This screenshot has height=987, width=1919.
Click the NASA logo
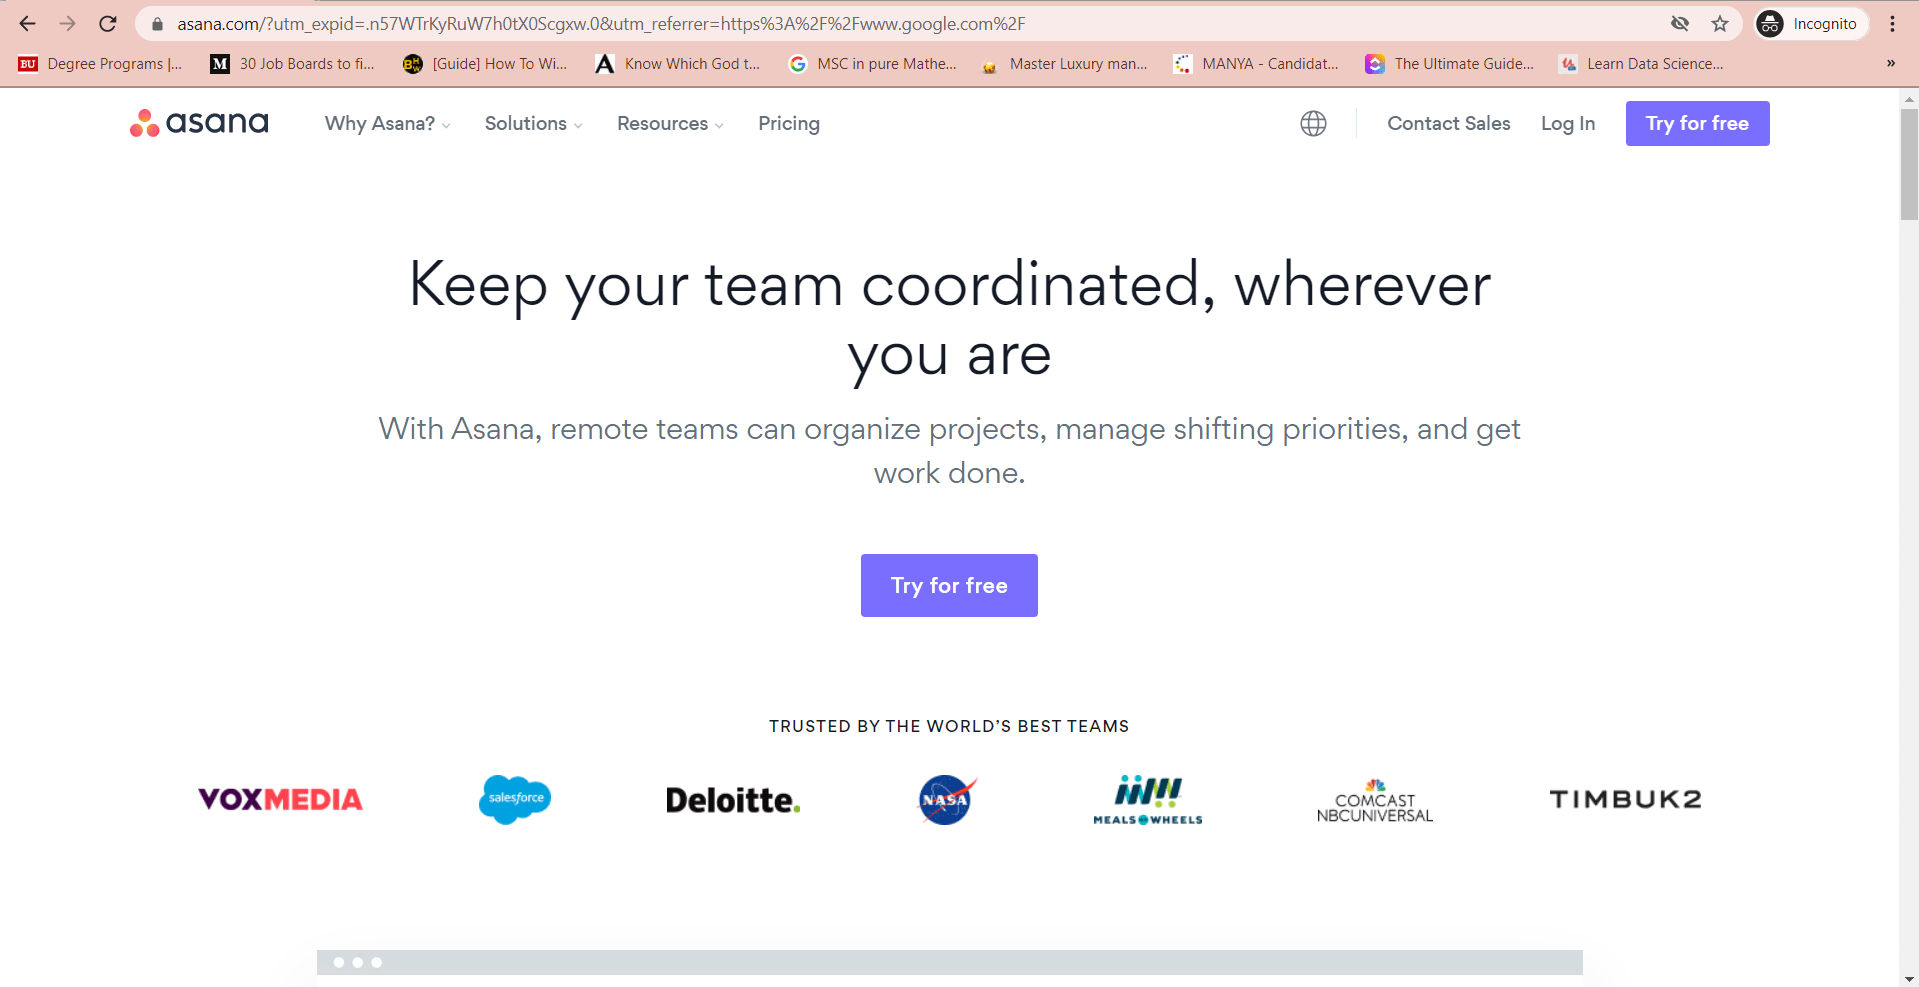pos(947,799)
